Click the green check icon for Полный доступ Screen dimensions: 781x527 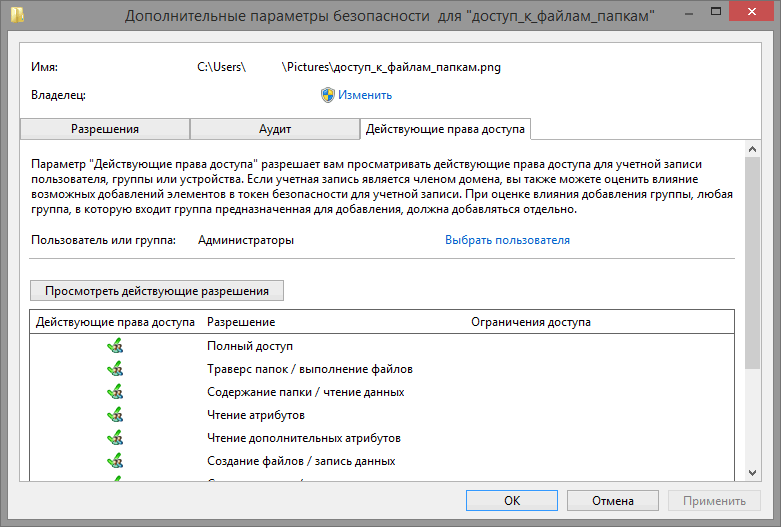pos(115,346)
